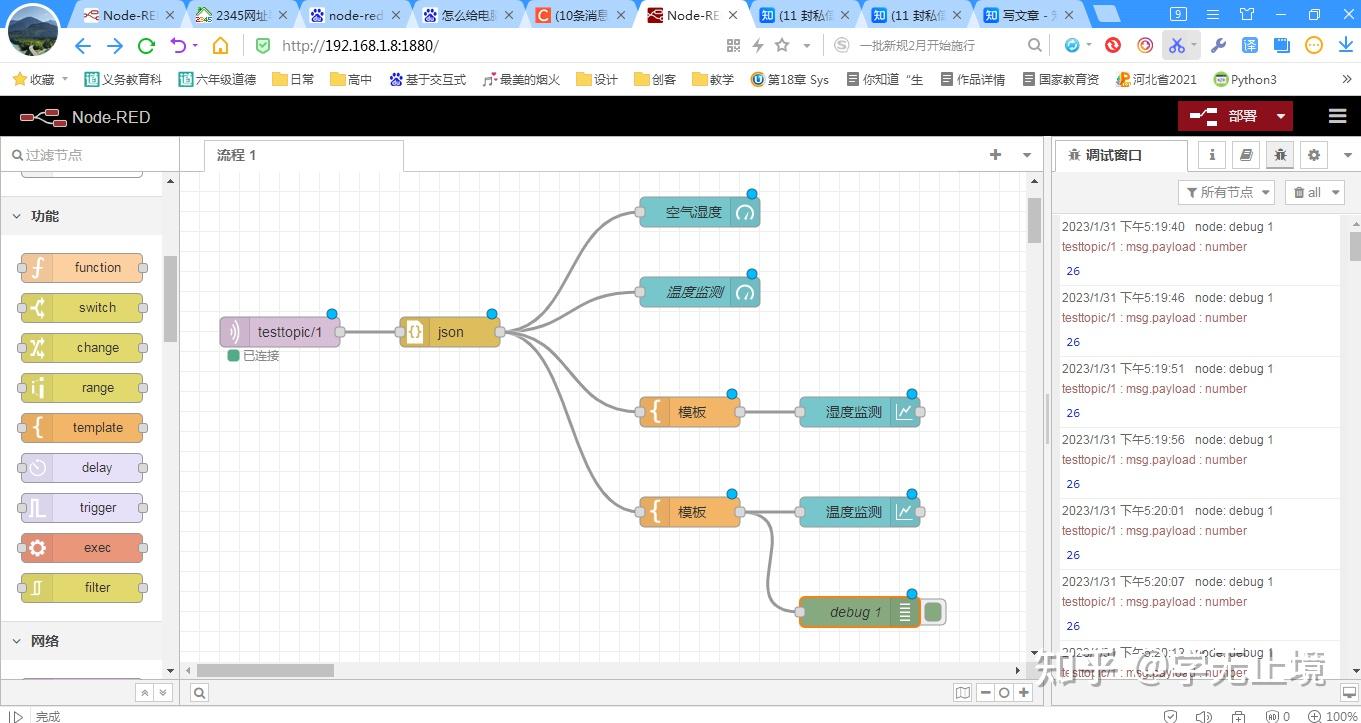1361x723 pixels.
Task: Open the deploy options dropdown arrow
Action: pos(1280,116)
